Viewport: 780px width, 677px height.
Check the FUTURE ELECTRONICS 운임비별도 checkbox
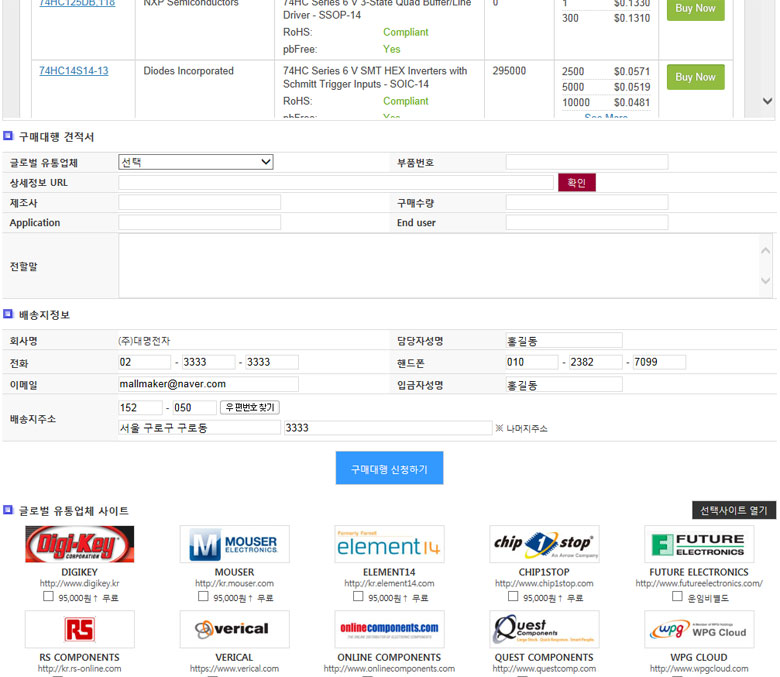click(677, 596)
